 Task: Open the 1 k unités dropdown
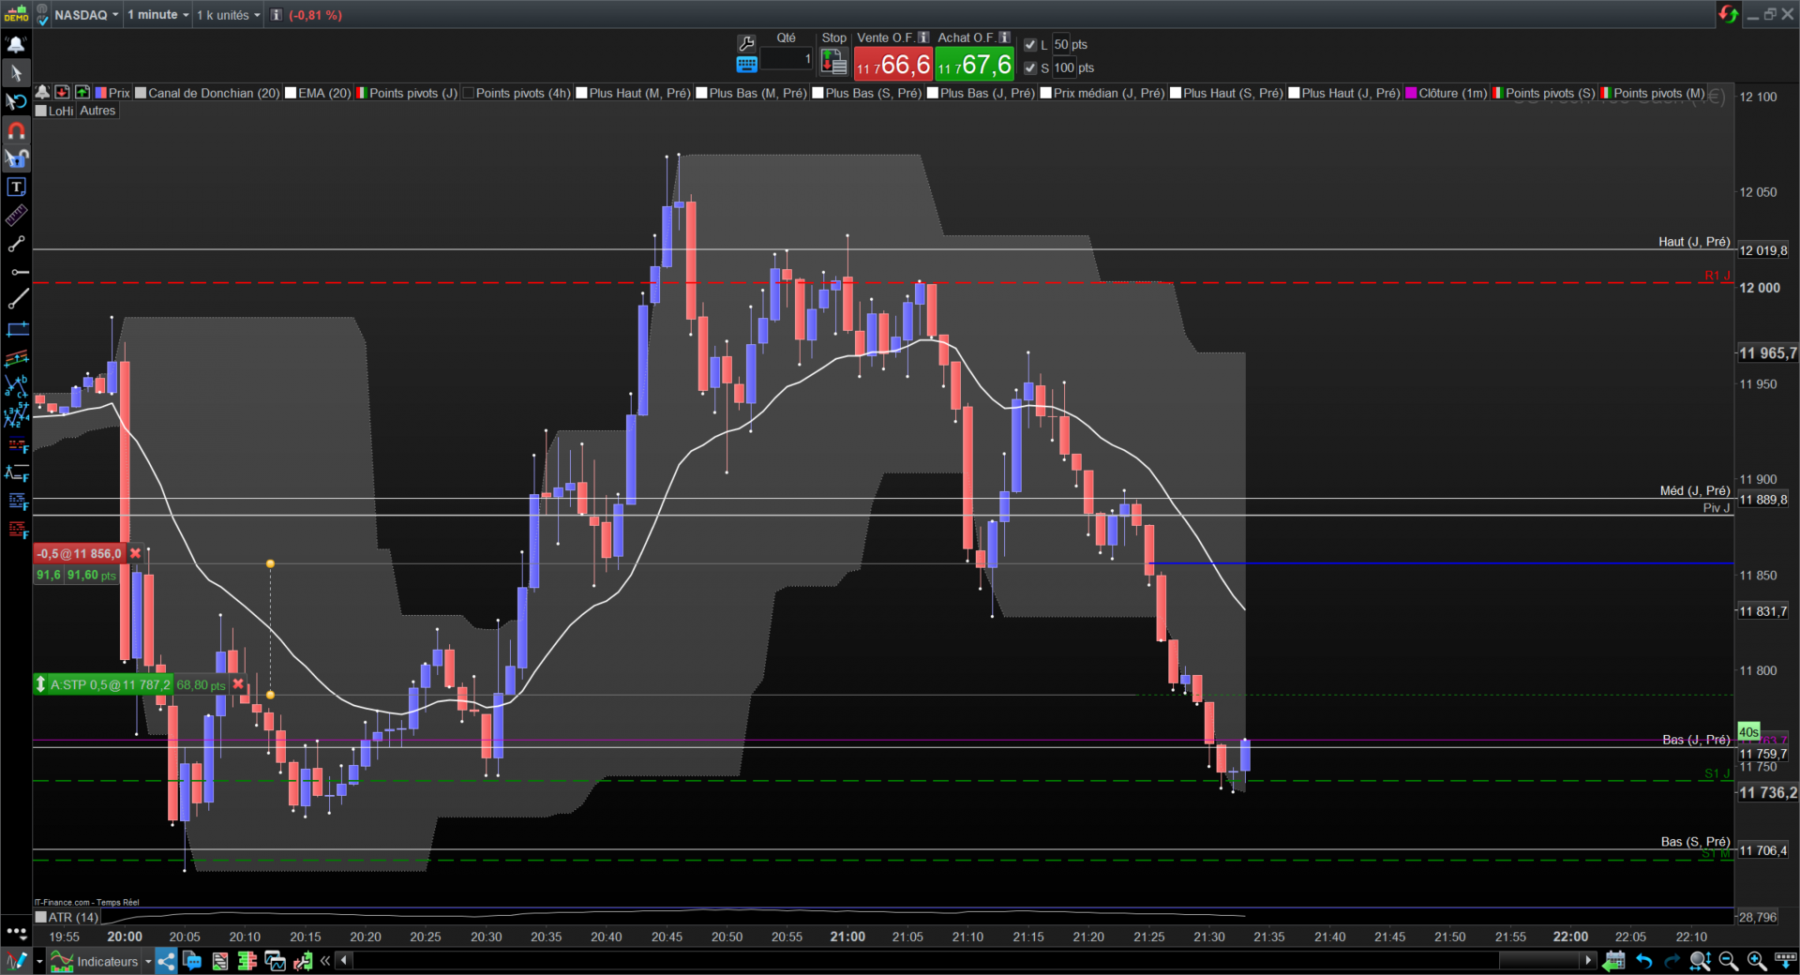click(x=228, y=15)
